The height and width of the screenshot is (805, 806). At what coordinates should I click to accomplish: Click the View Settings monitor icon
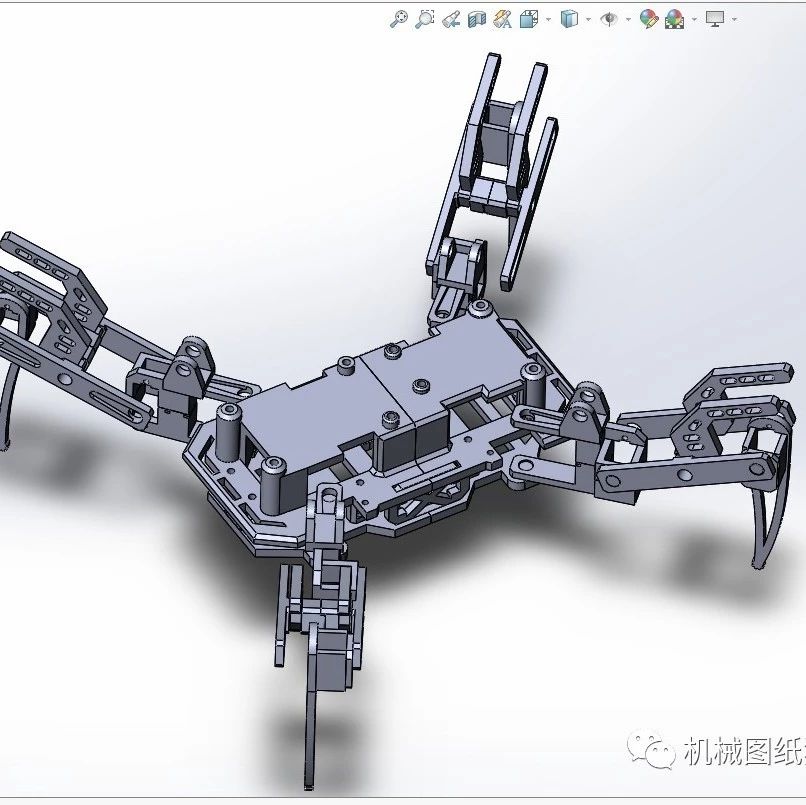(715, 19)
